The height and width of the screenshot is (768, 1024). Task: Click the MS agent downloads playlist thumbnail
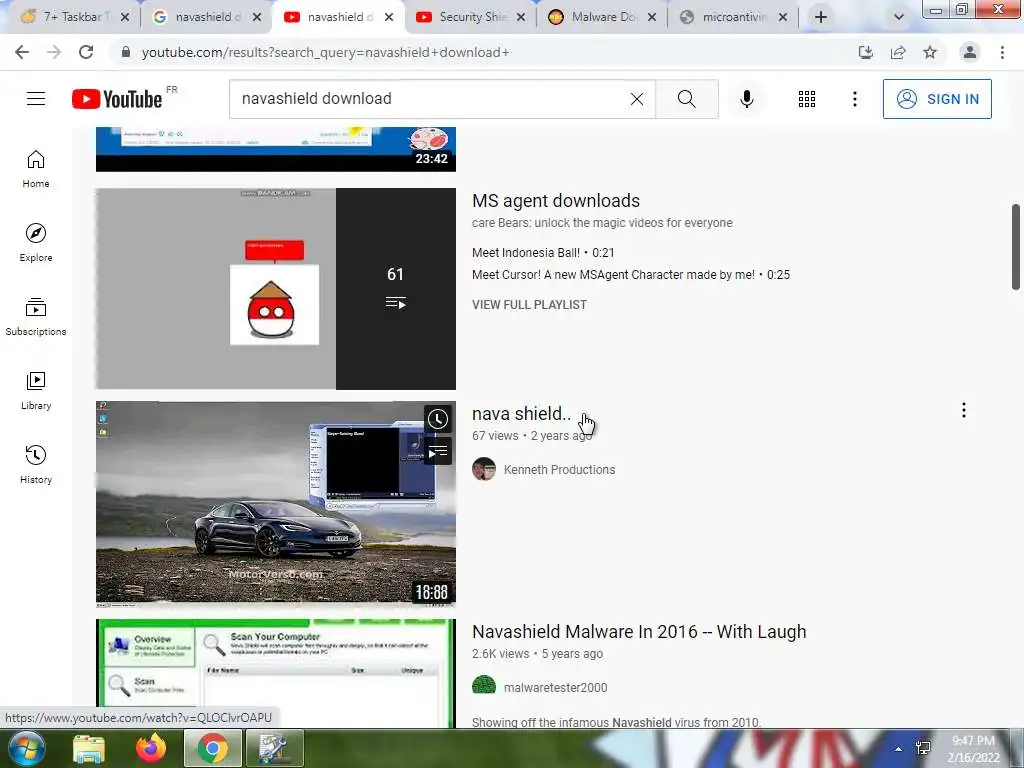(276, 289)
